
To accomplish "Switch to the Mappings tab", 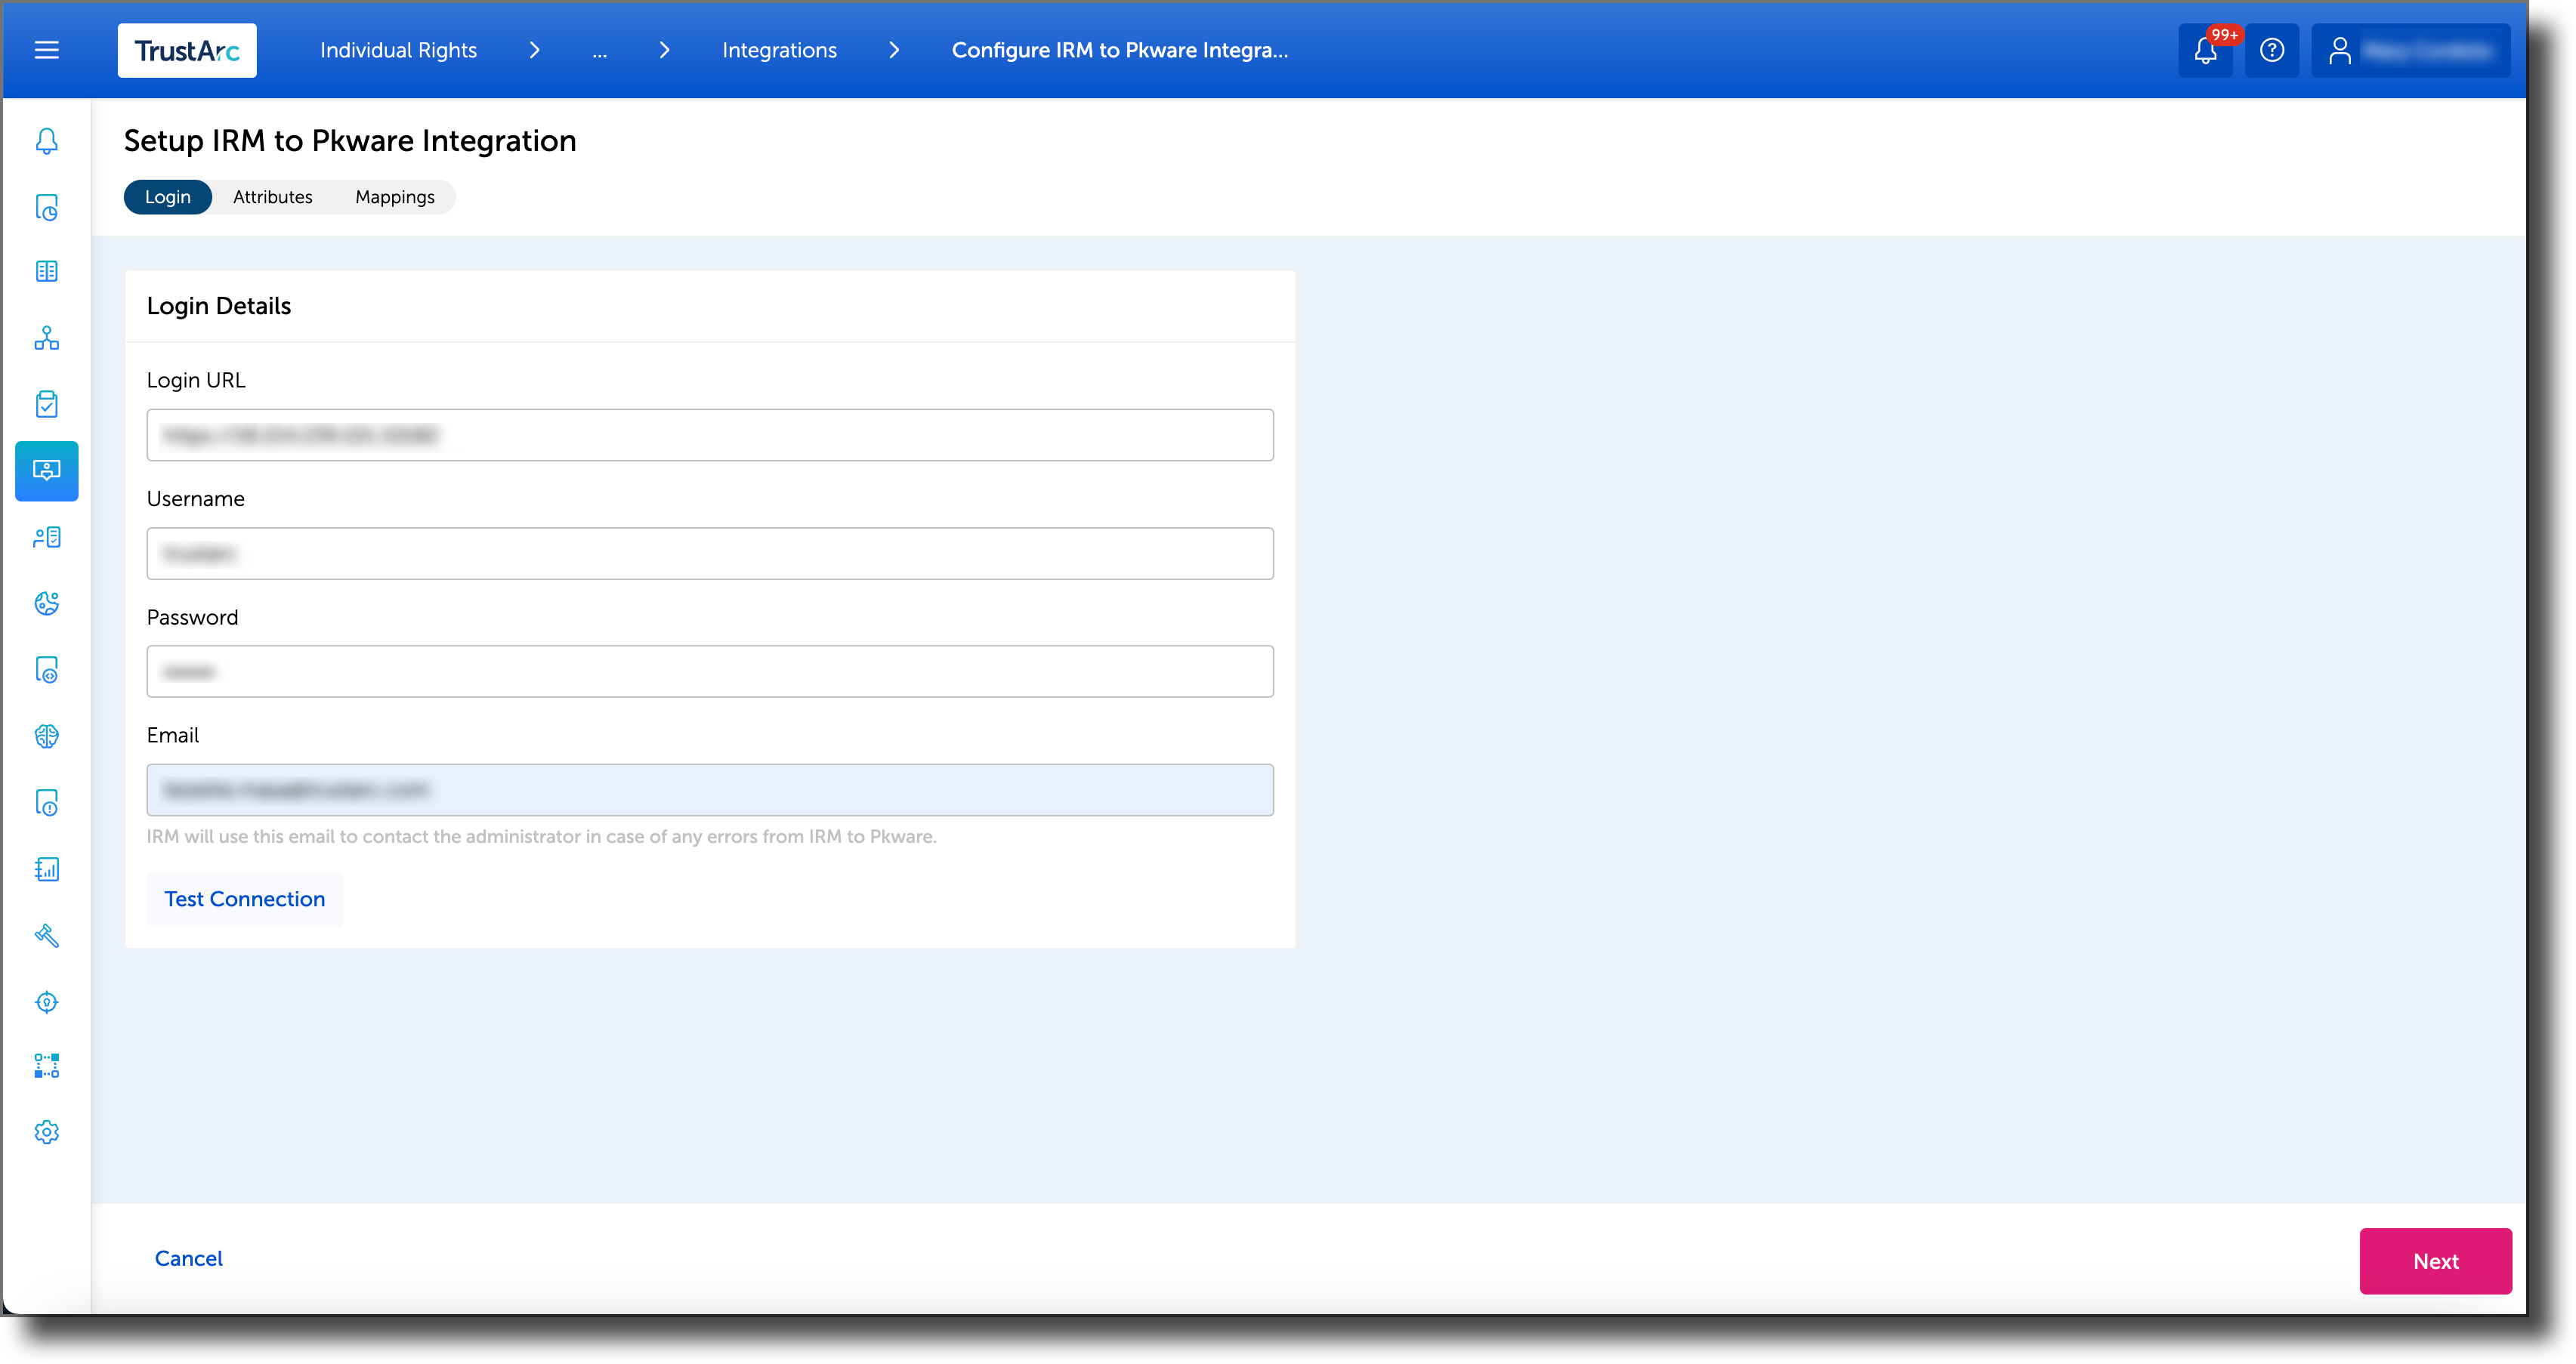I will point(394,196).
